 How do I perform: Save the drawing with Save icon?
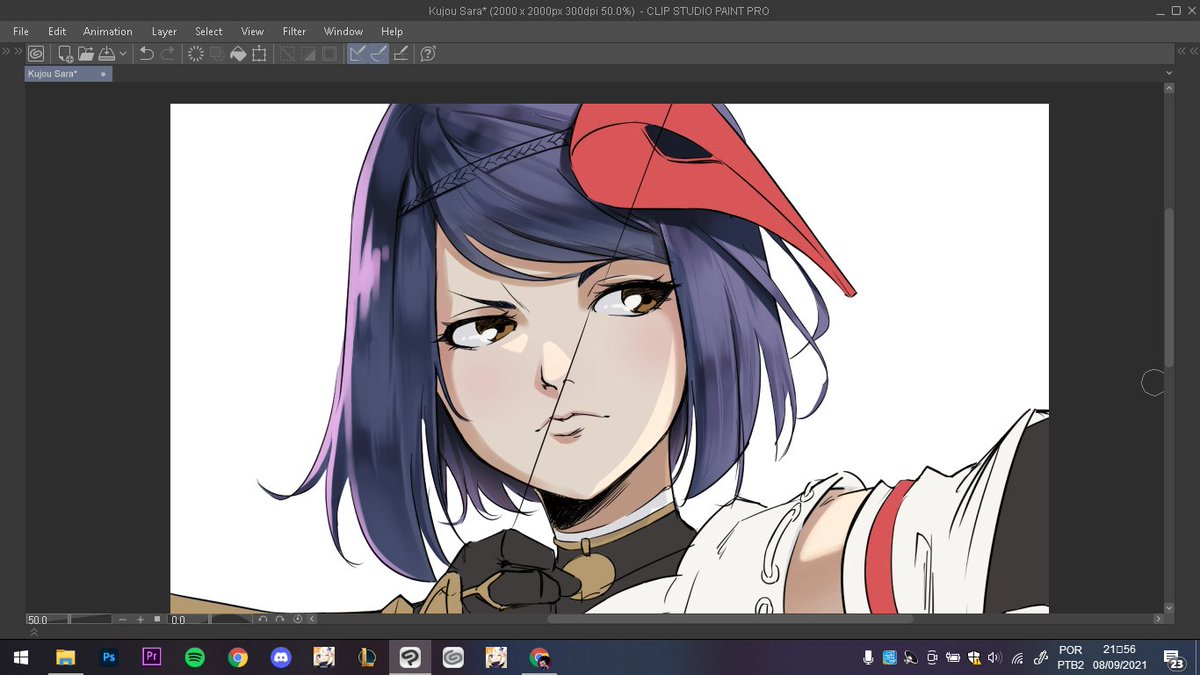pos(106,54)
